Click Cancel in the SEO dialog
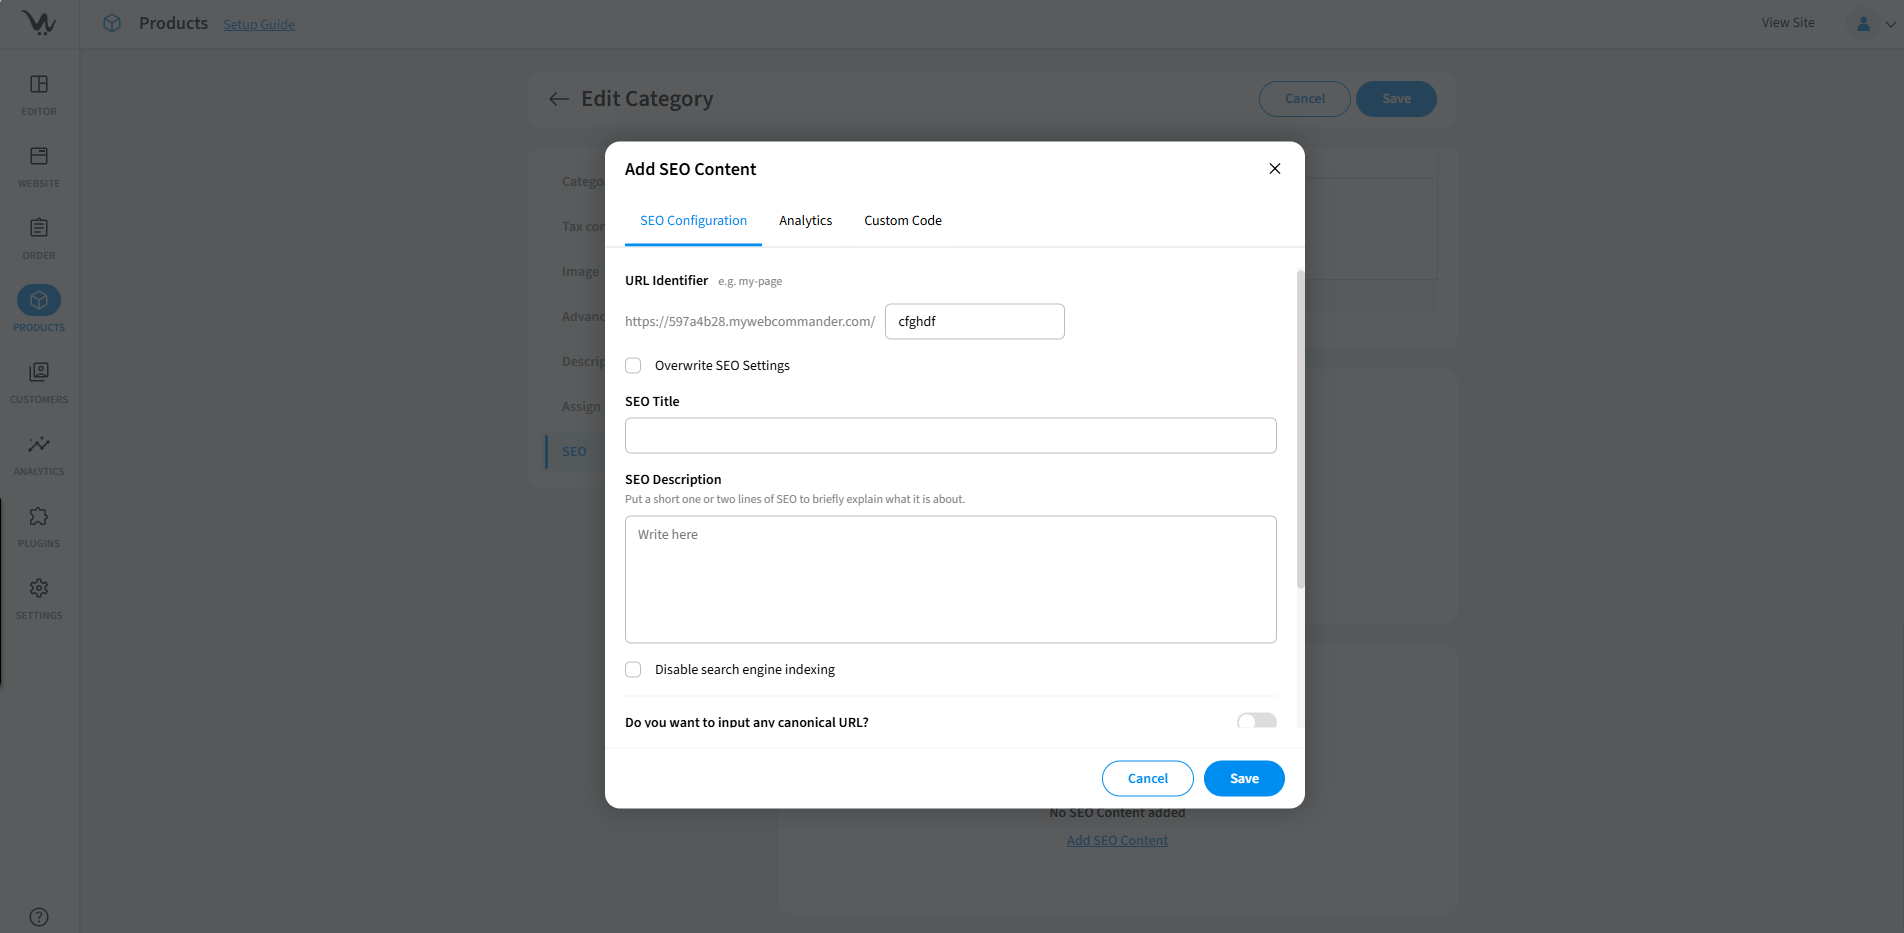 [1147, 779]
